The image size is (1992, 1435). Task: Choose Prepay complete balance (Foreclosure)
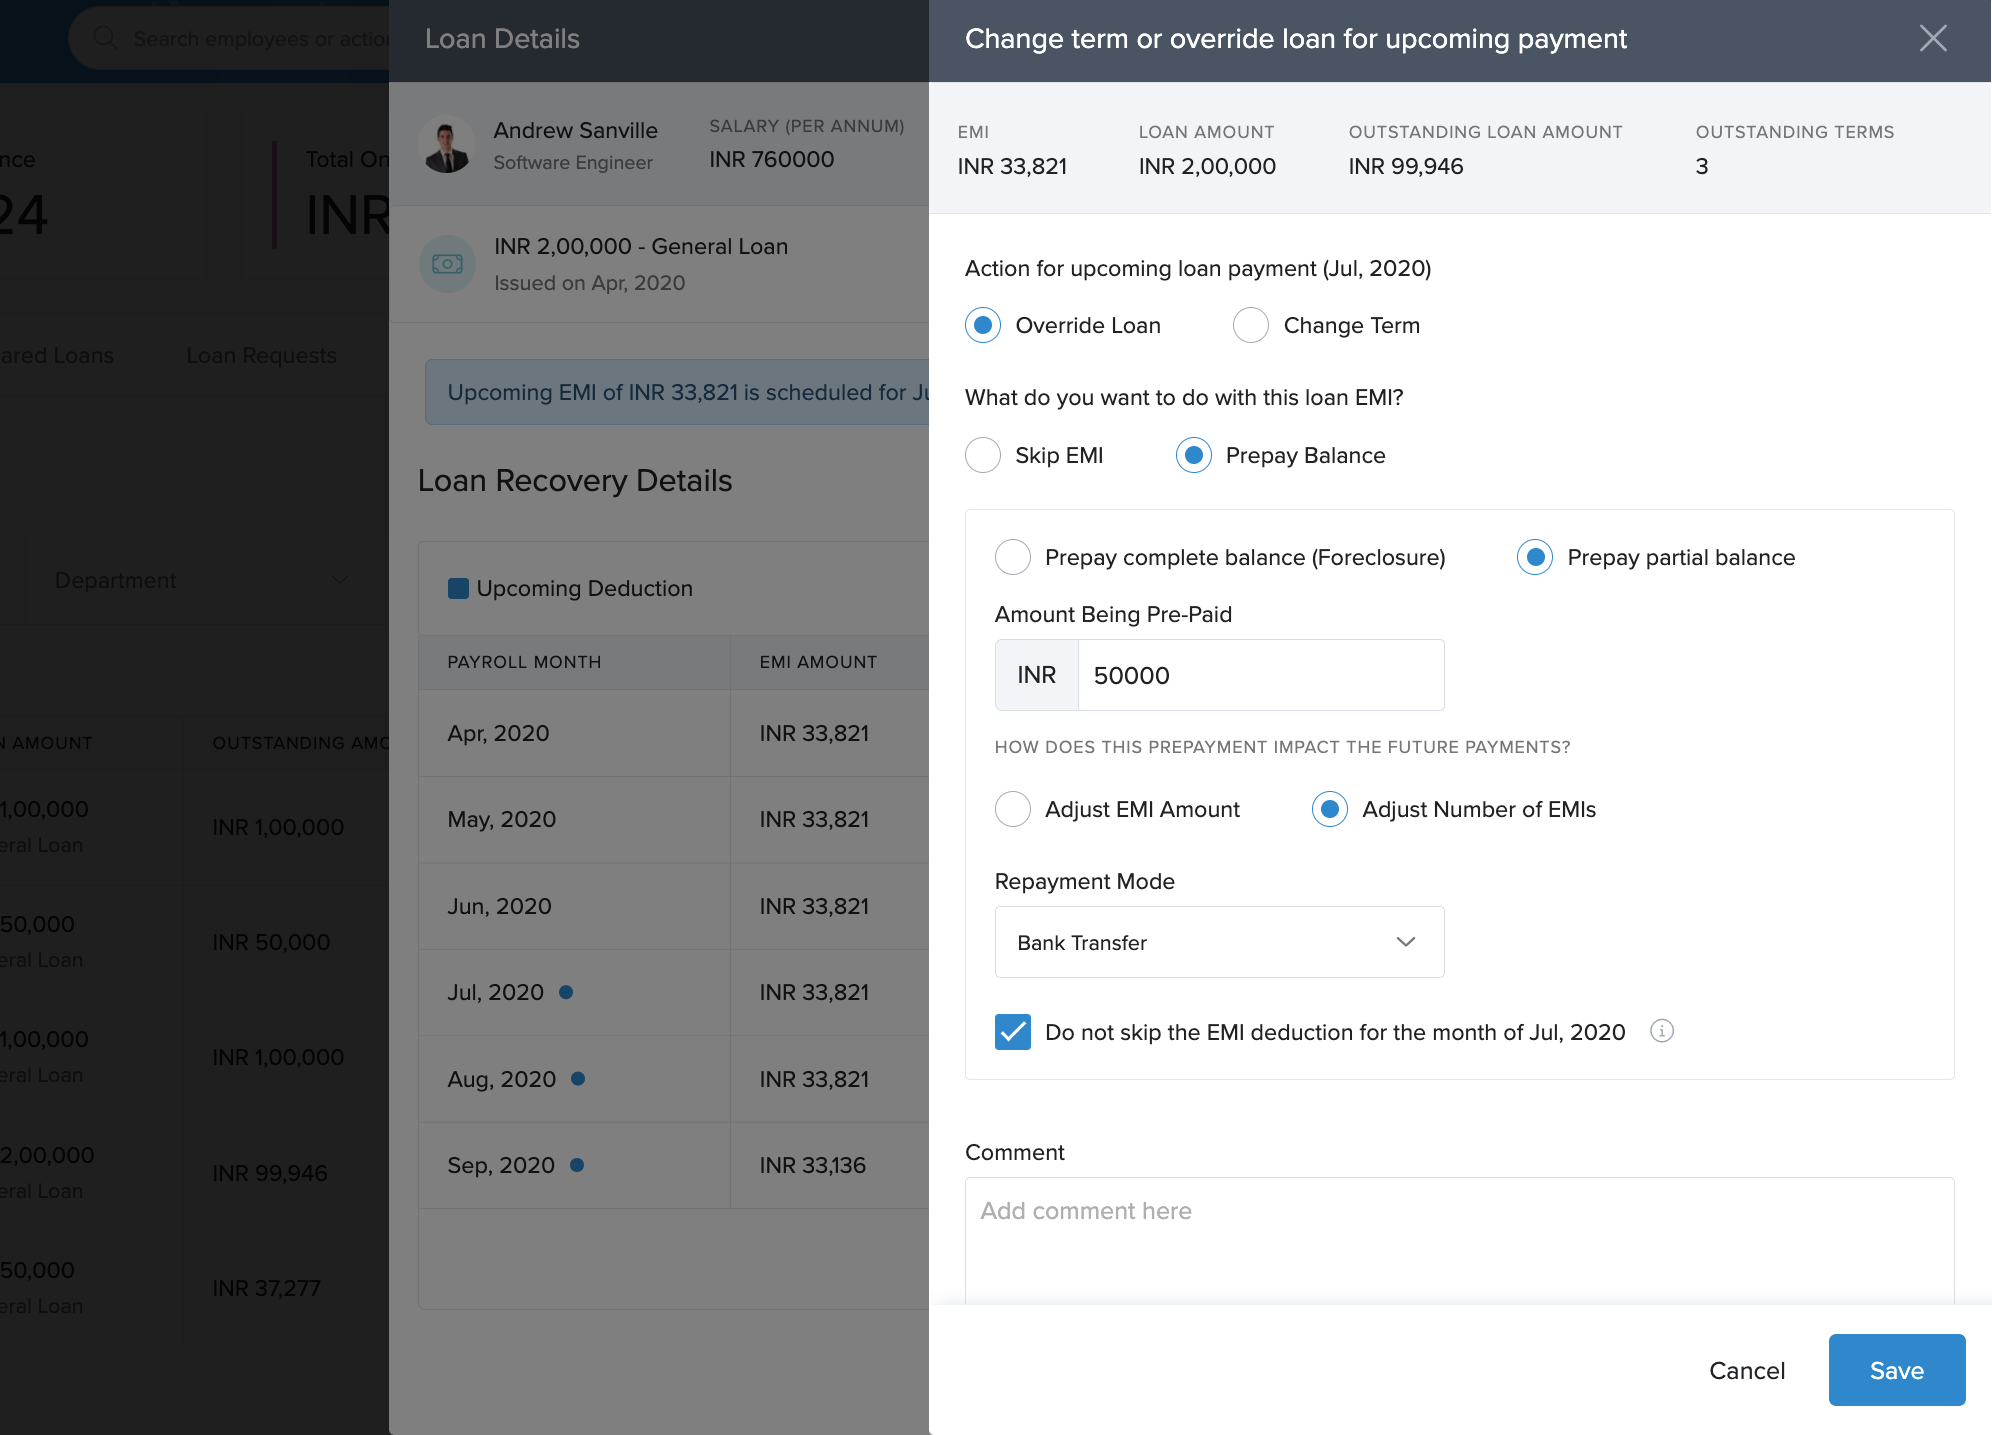coord(1013,557)
